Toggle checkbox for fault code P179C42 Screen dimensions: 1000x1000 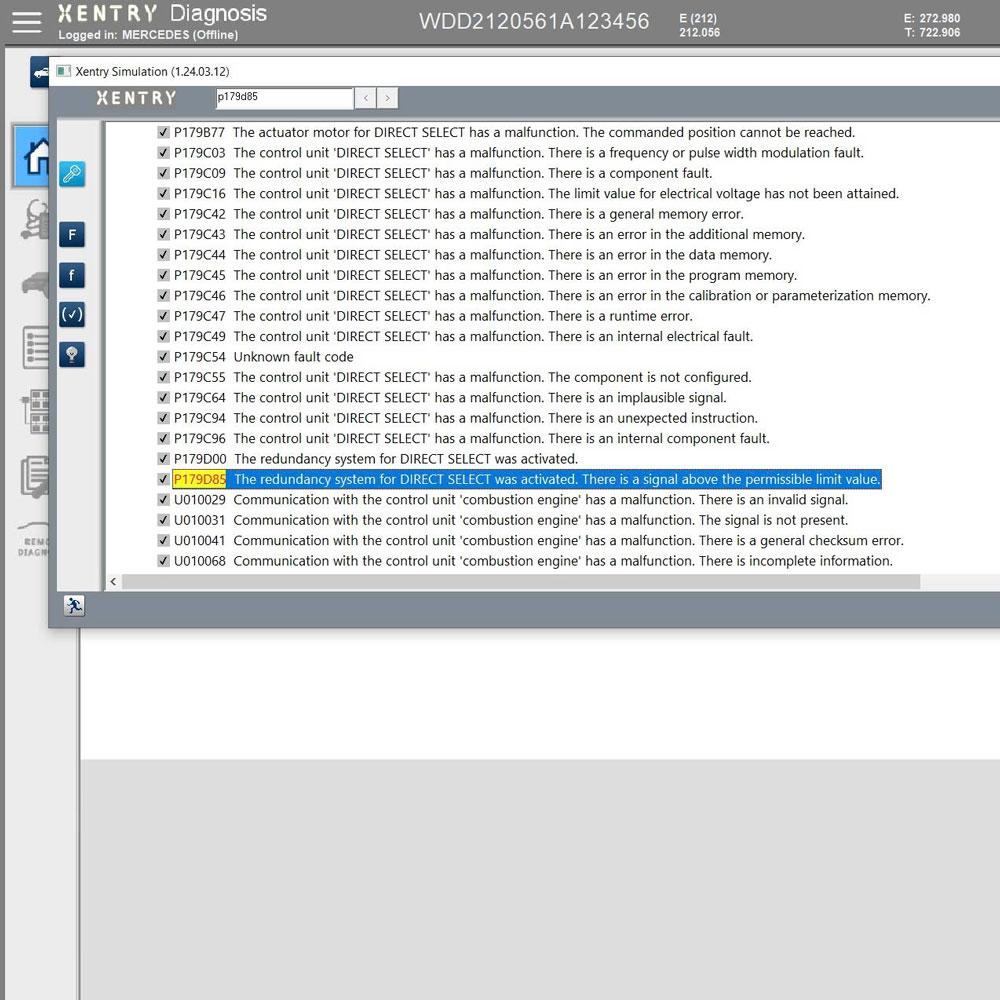(x=163, y=214)
